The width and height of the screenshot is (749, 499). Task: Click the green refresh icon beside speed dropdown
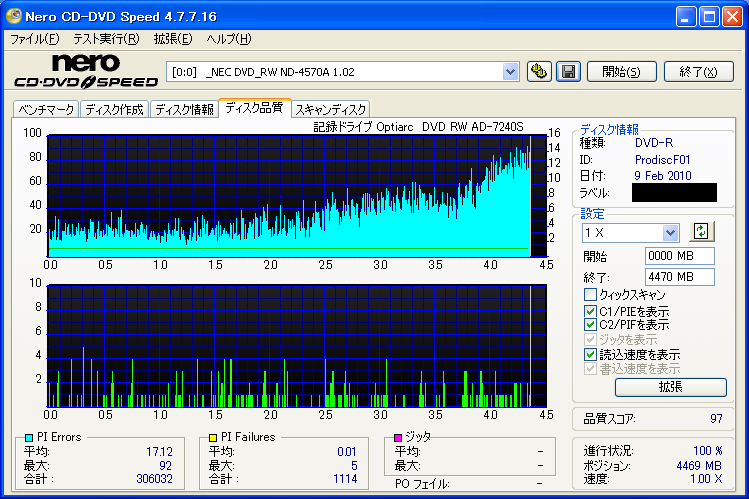point(701,232)
